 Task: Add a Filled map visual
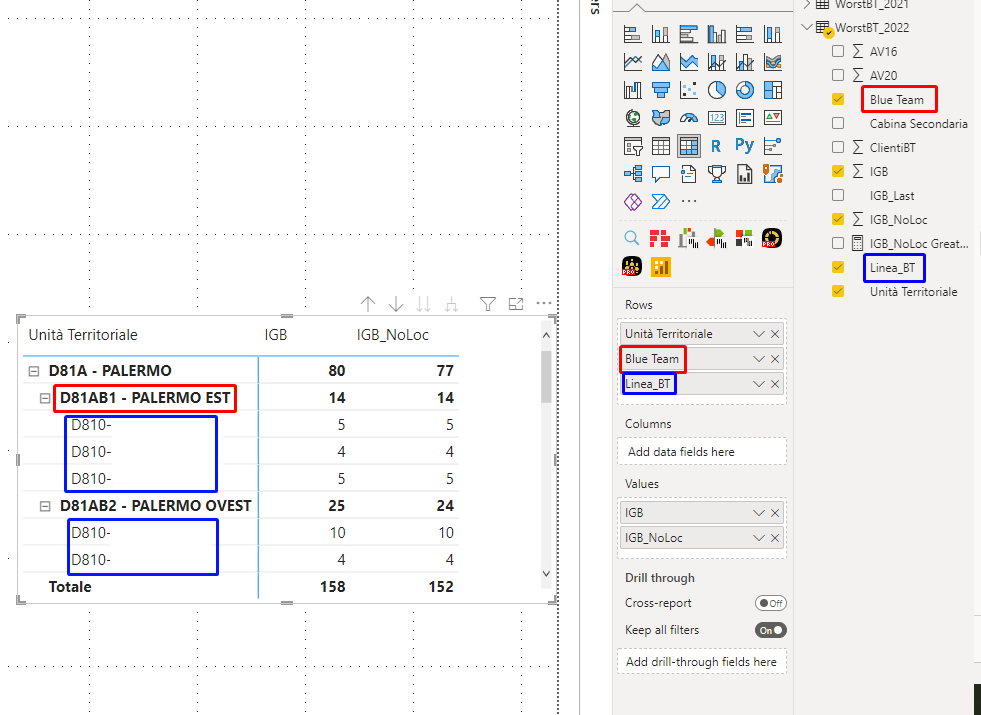[x=661, y=118]
